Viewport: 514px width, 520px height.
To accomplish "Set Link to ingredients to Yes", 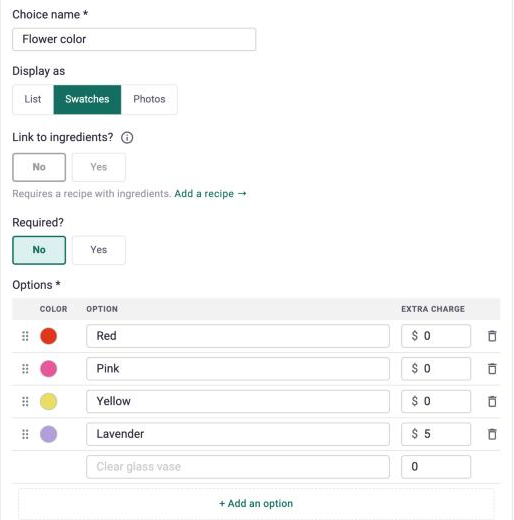I will click(99, 167).
